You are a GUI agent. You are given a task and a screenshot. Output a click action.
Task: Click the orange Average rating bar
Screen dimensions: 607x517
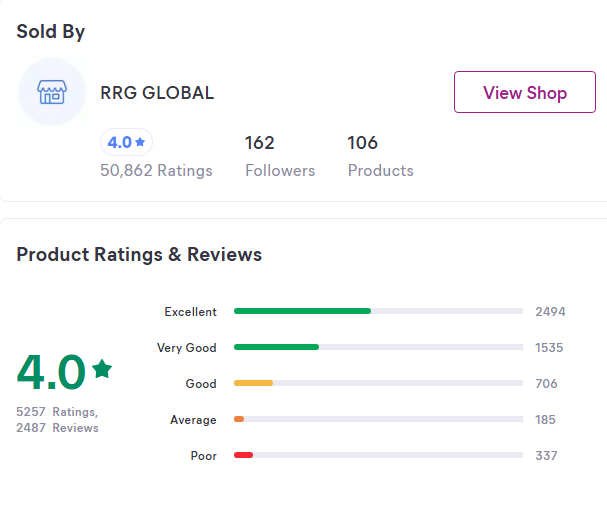[239, 419]
